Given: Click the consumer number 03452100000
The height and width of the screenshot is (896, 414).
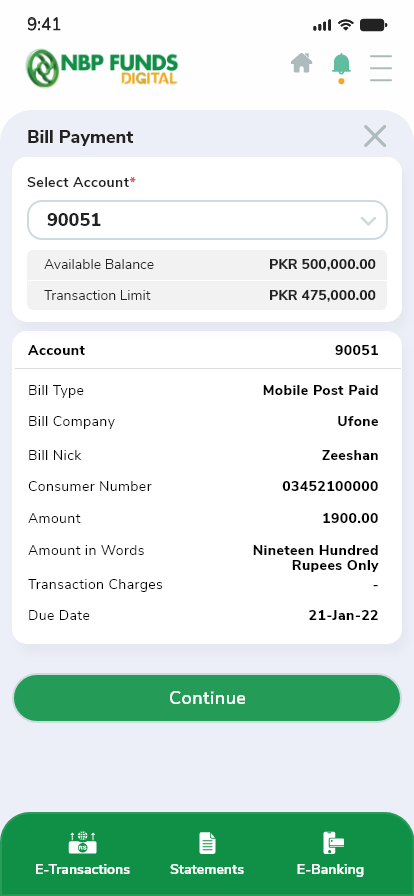Looking at the screenshot, I should [331, 486].
